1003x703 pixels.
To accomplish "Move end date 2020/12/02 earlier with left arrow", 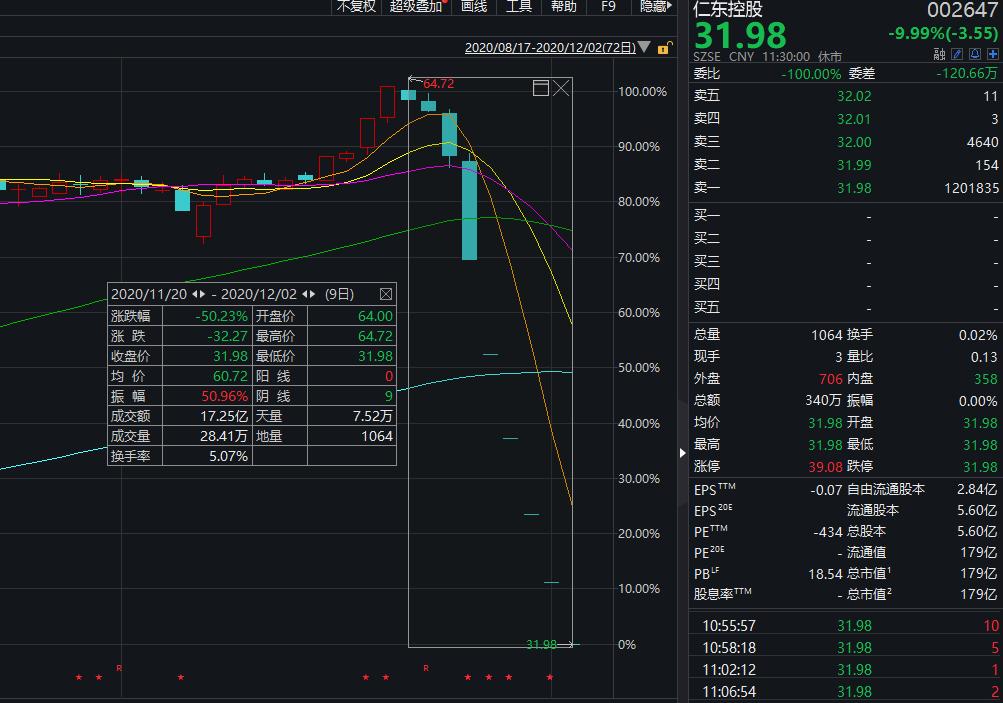I will click(305, 294).
